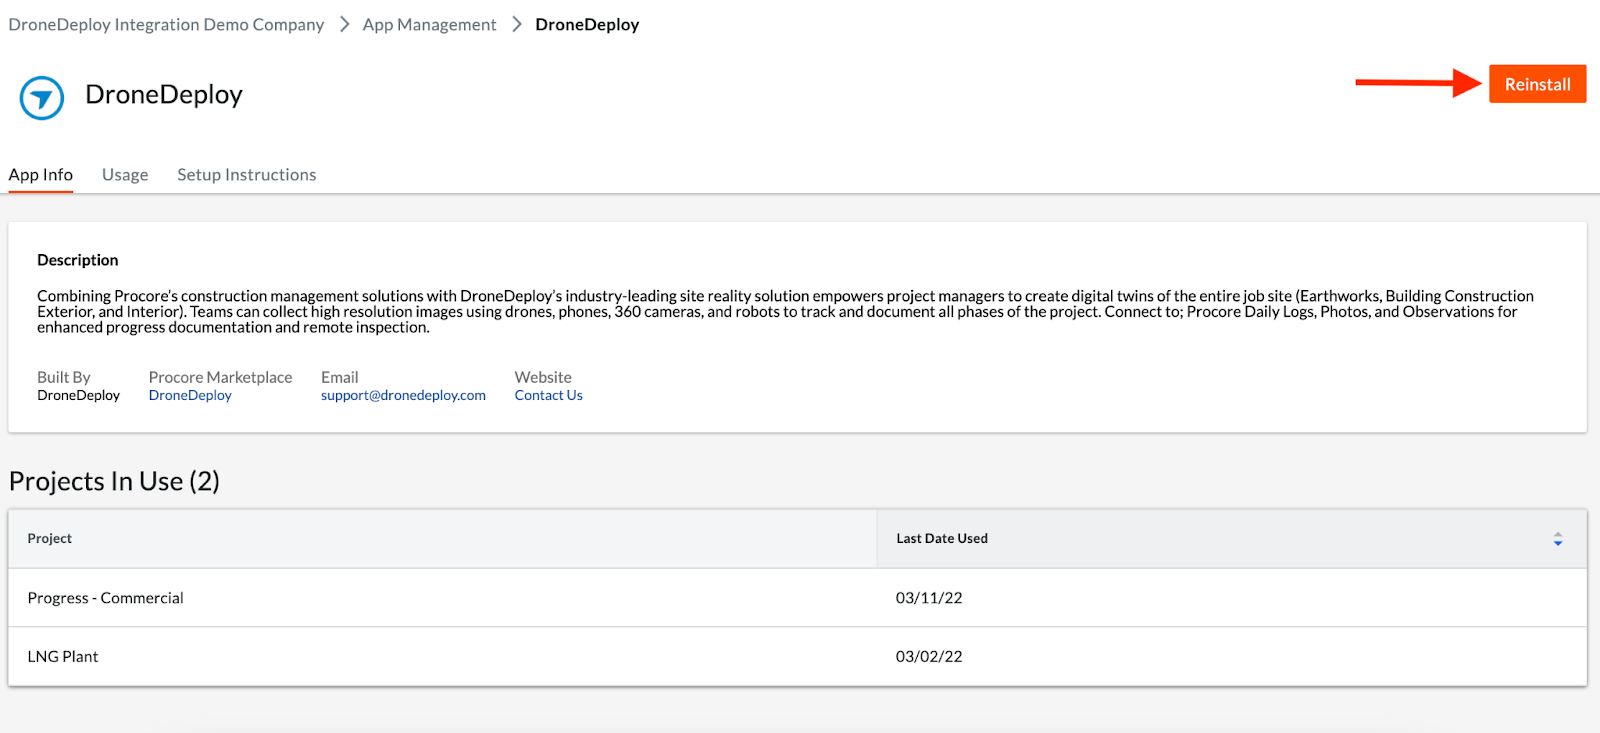Viewport: 1600px width, 733px height.
Task: Go to App Management breadcrumb
Action: (429, 25)
